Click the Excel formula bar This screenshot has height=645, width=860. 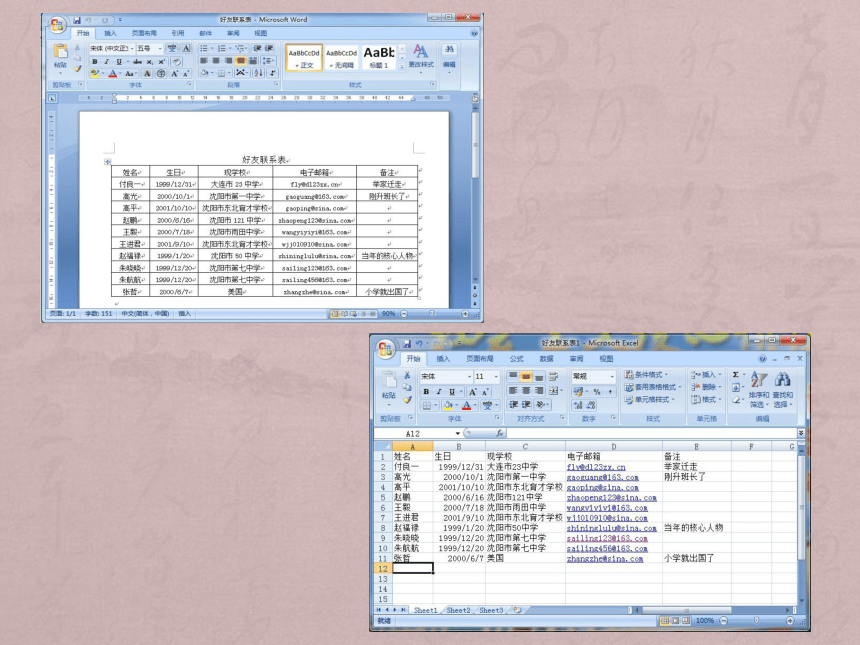pyautogui.click(x=651, y=433)
